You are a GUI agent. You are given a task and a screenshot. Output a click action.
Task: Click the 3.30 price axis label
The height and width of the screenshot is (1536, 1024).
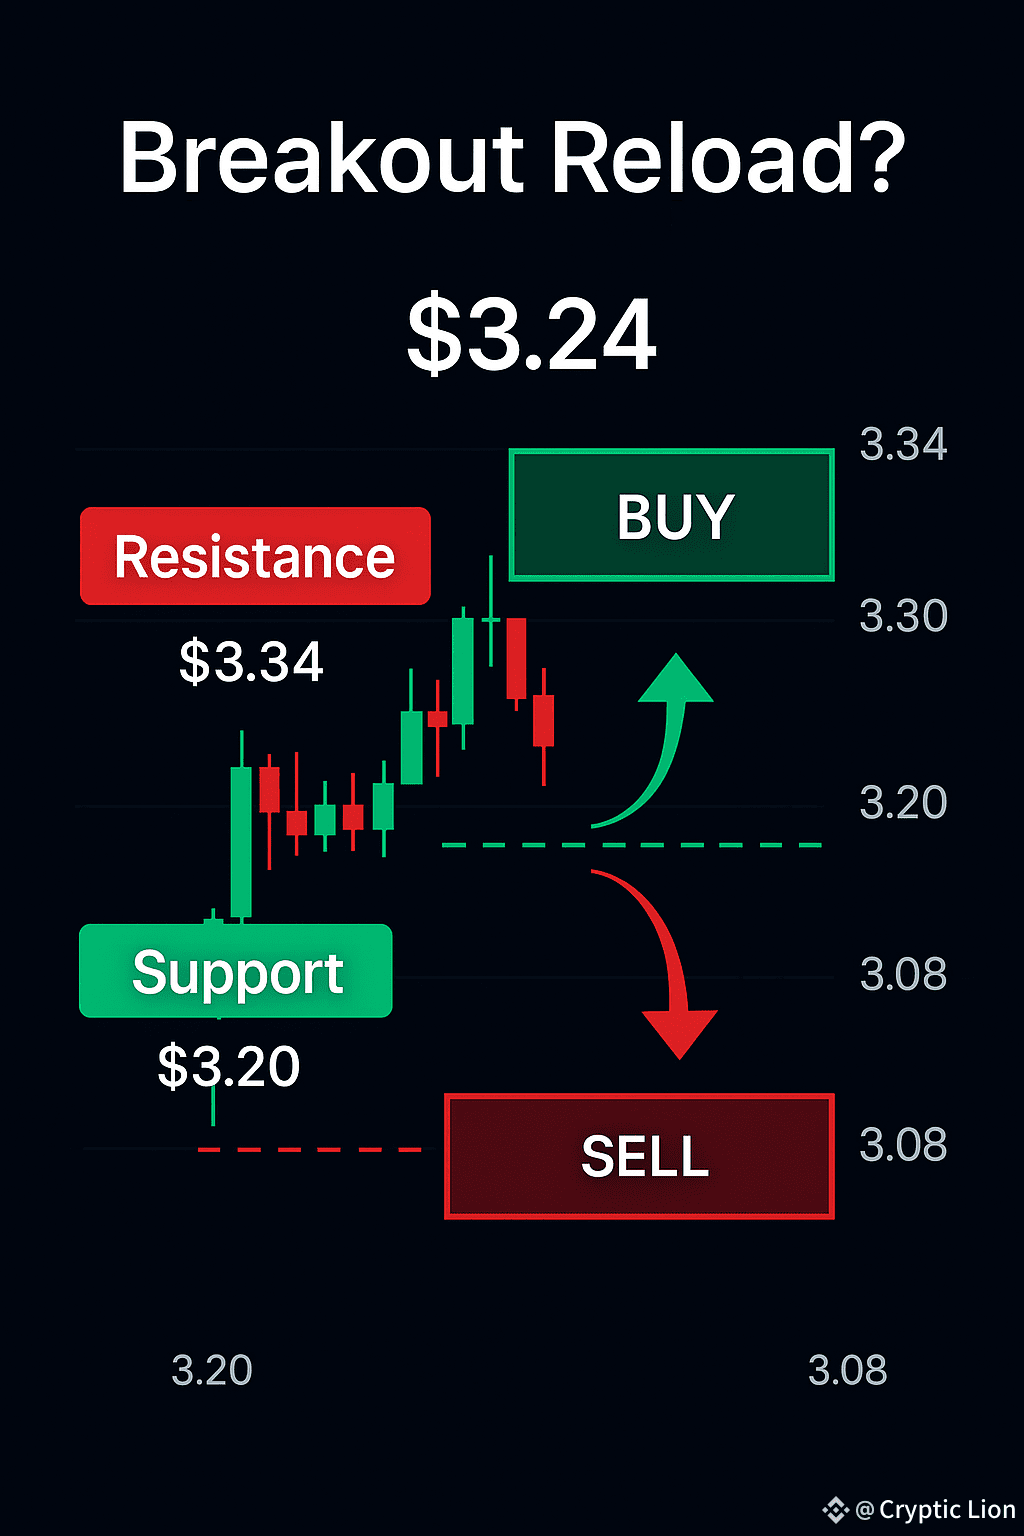(x=904, y=616)
